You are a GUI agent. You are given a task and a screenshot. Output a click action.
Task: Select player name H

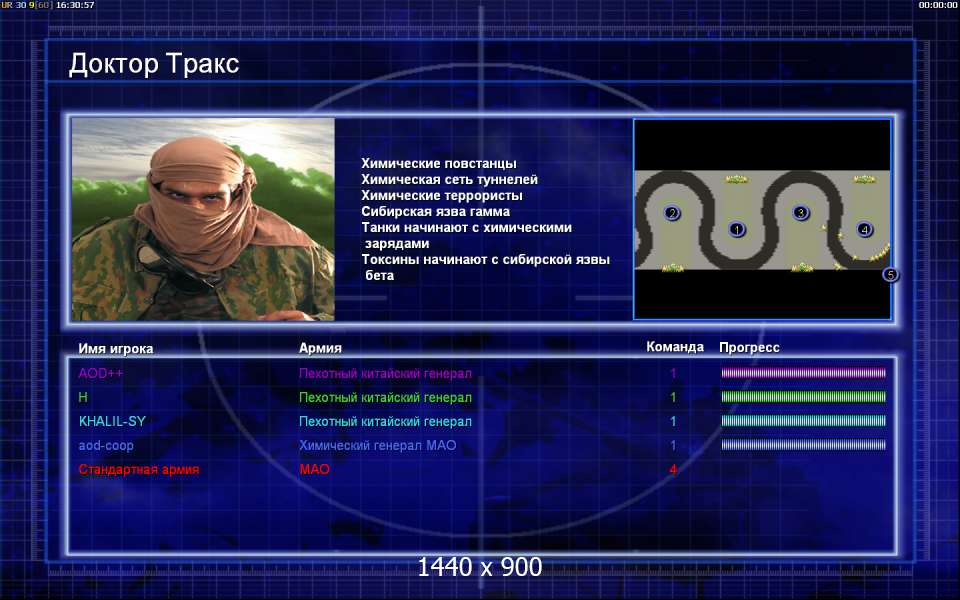coord(83,397)
